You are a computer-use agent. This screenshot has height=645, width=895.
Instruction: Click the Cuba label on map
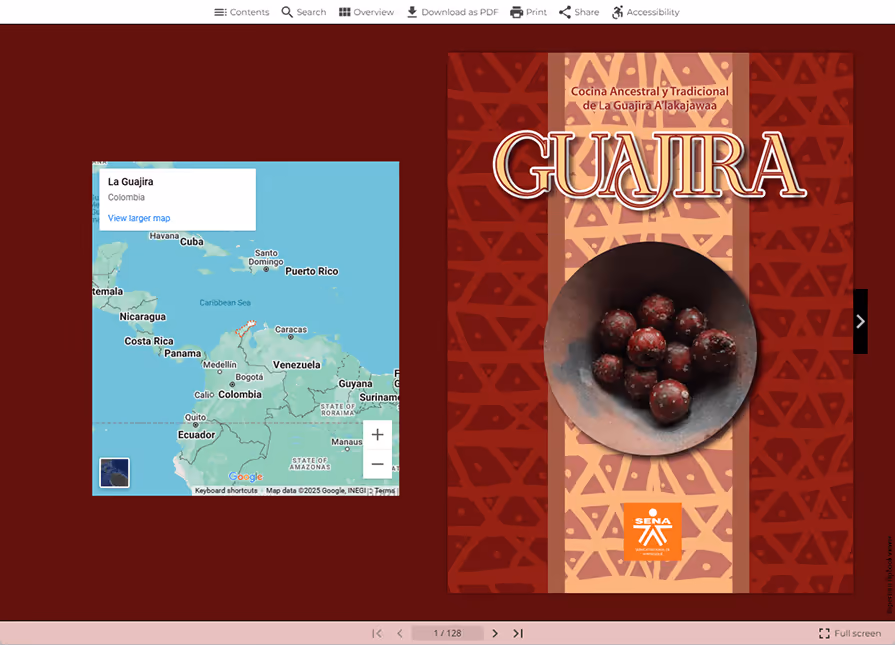(192, 241)
